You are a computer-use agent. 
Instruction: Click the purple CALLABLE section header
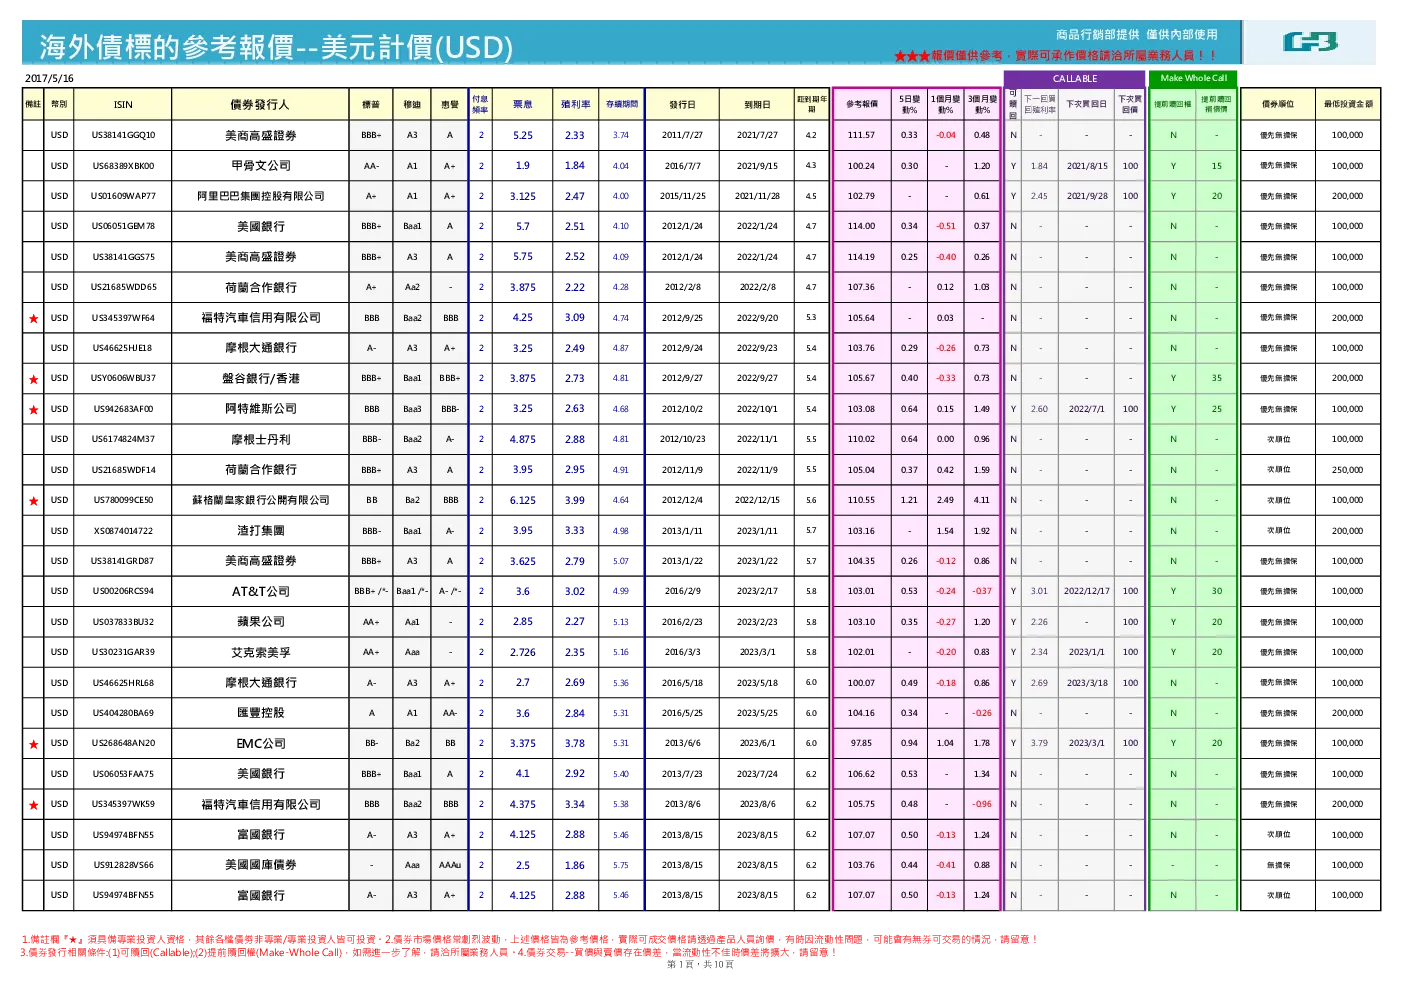pyautogui.click(x=1075, y=79)
